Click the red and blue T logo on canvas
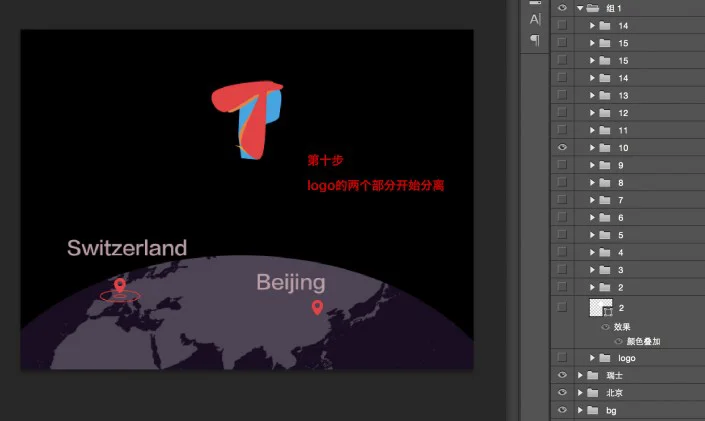 248,120
